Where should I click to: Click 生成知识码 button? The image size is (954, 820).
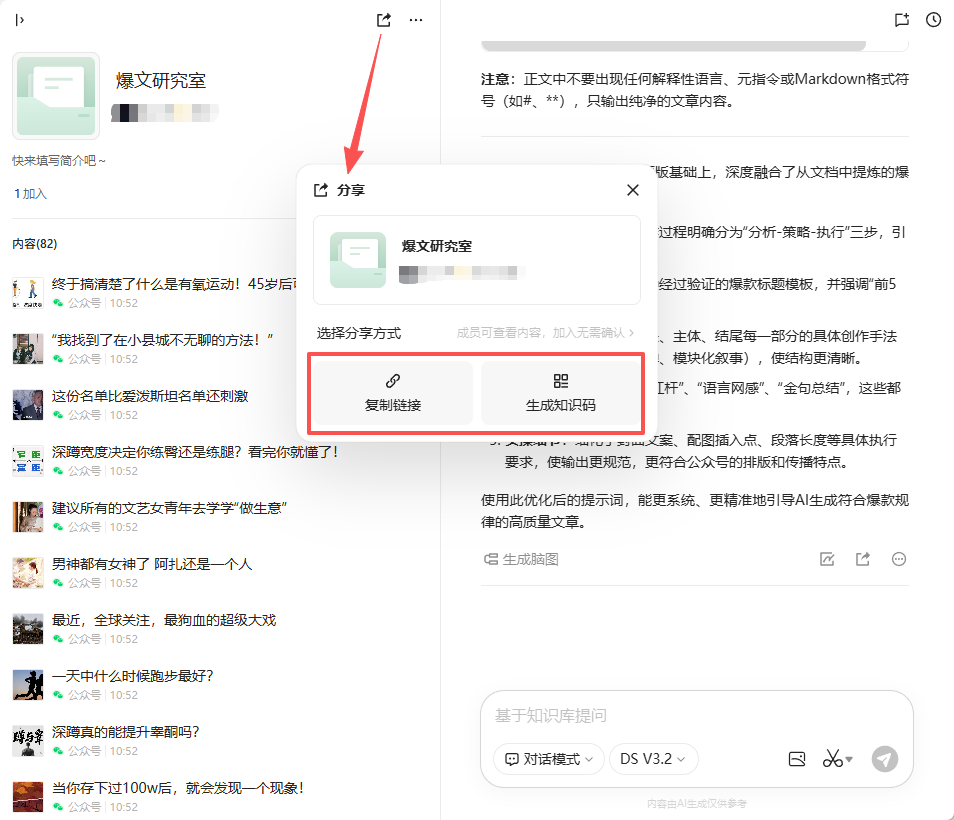560,394
